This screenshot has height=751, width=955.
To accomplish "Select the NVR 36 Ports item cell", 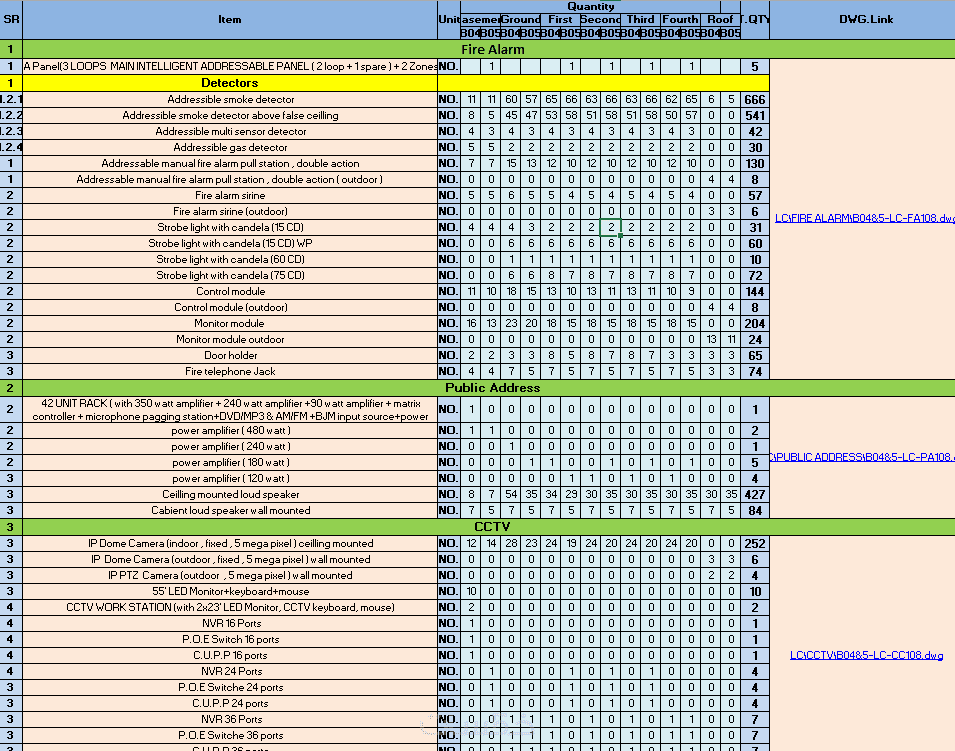I will point(230,719).
